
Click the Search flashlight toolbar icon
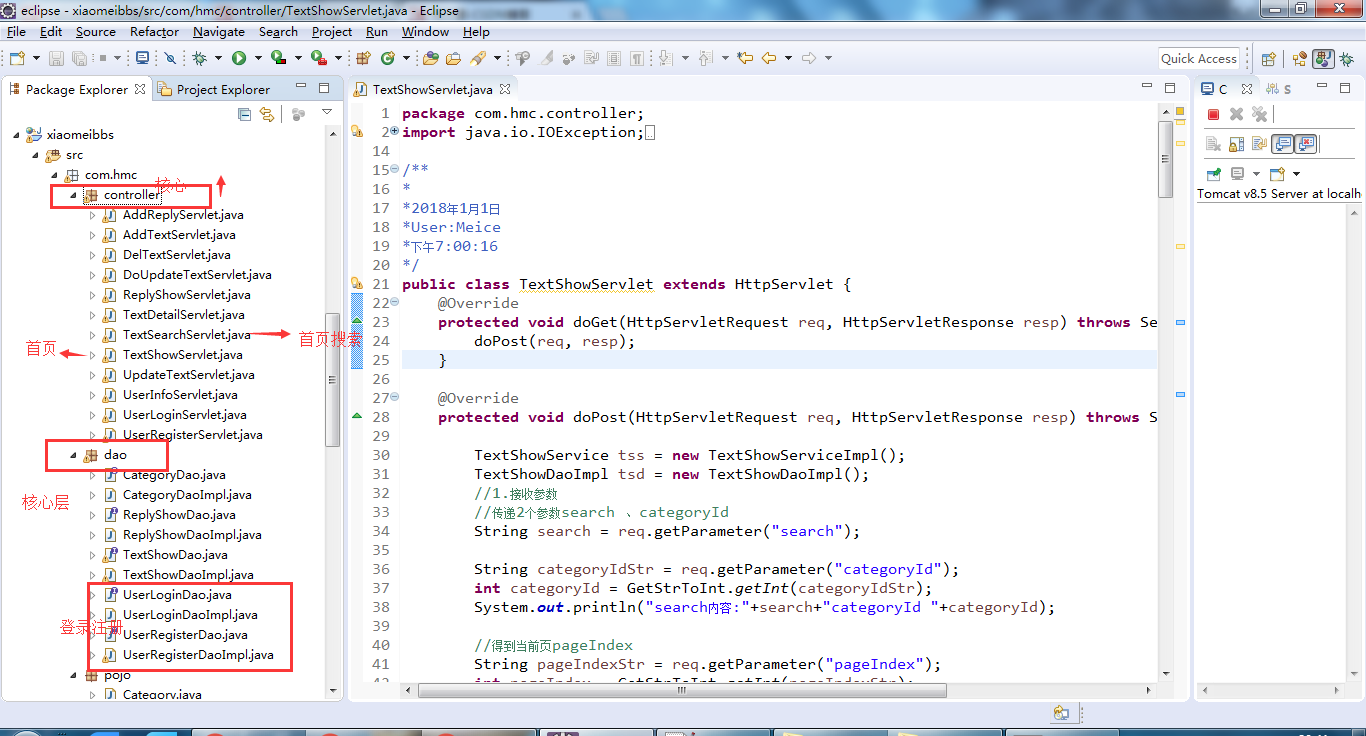[478, 58]
